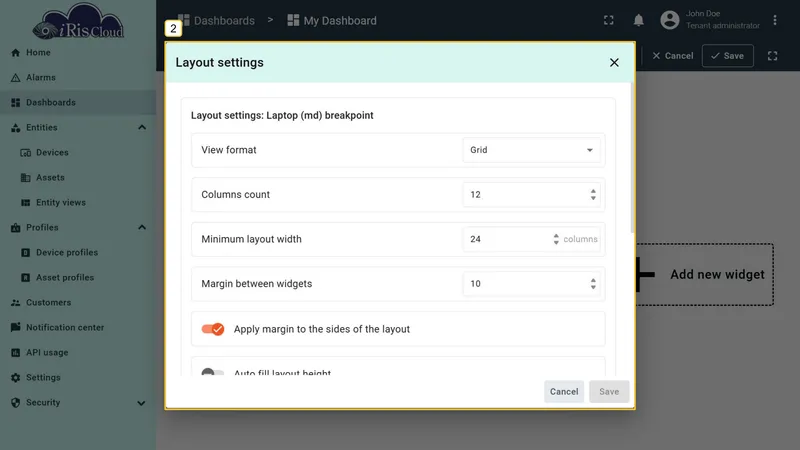Toggle fullscreen from the top header bar
The image size is (800, 450).
coord(609,20)
